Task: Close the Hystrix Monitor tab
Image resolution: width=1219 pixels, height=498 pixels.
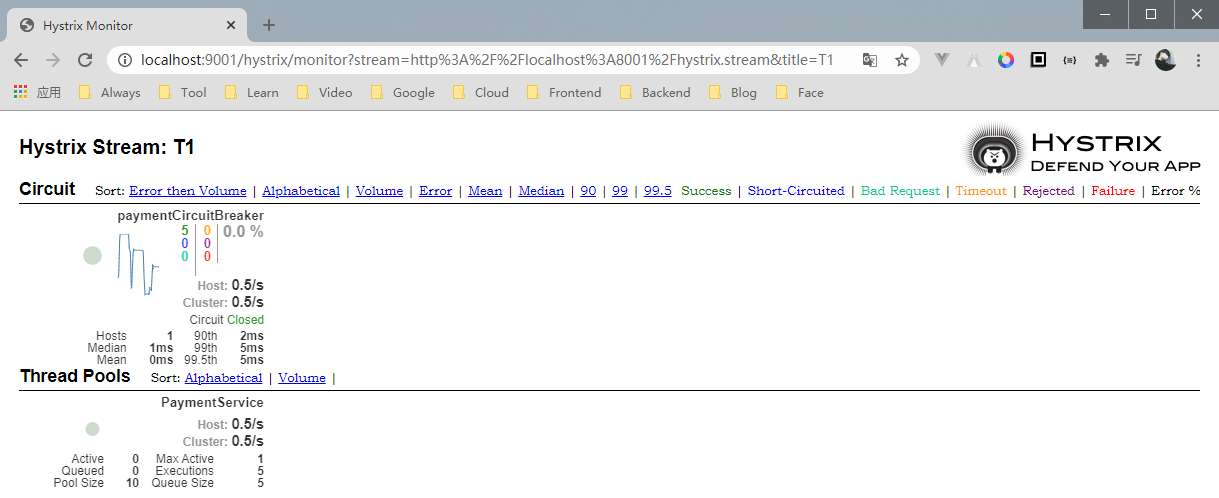Action: point(231,25)
